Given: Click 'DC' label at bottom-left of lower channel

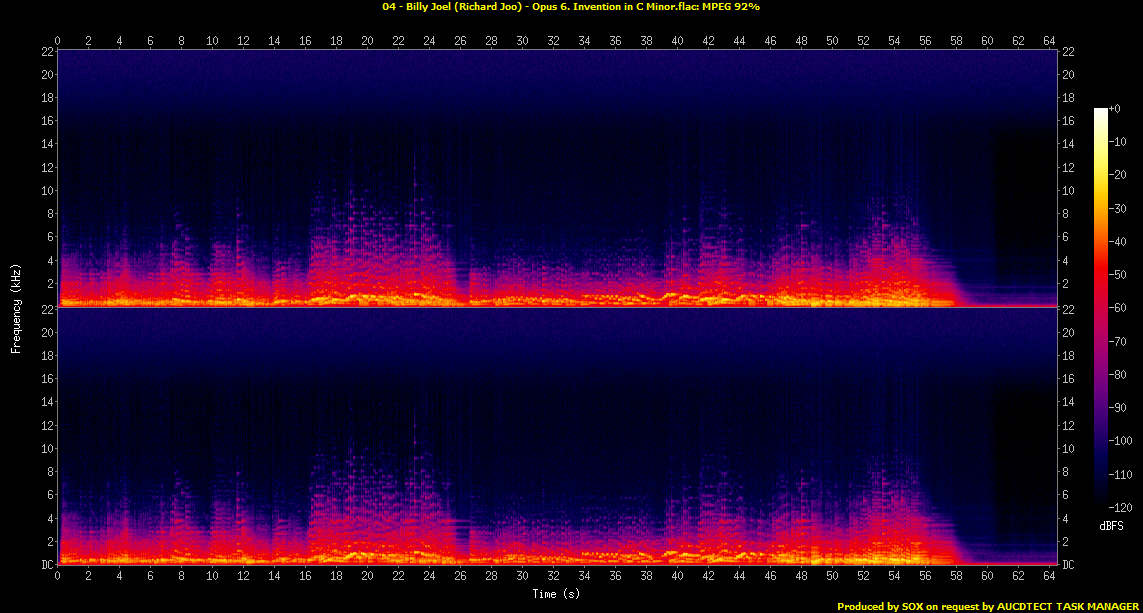Looking at the screenshot, I should [45, 564].
